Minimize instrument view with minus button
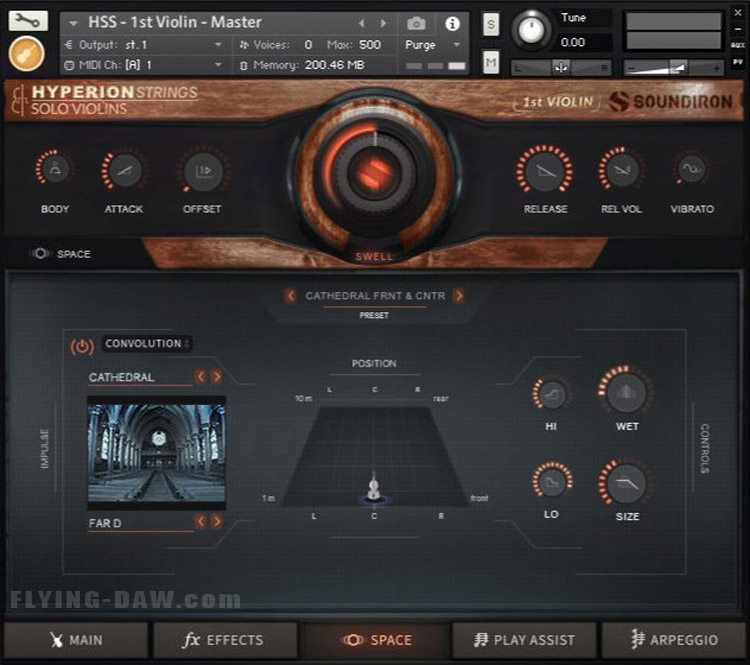 (x=738, y=30)
